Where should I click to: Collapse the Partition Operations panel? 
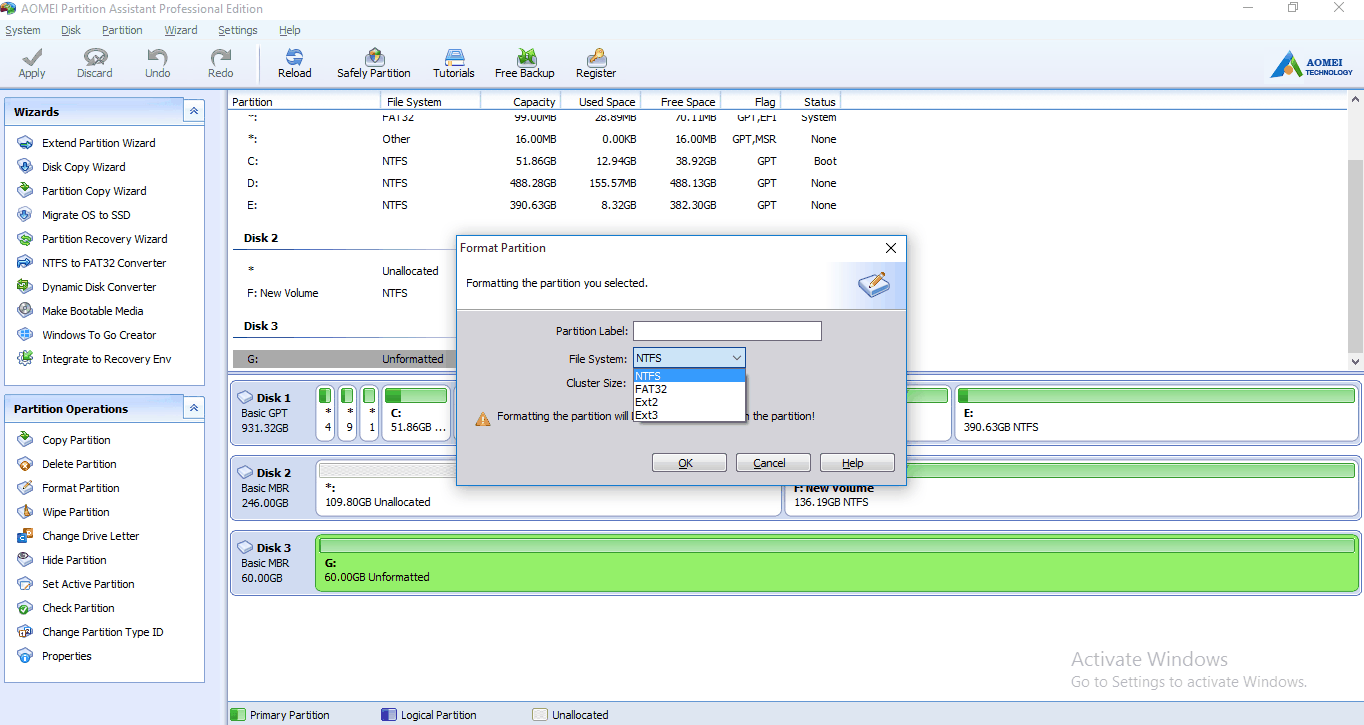194,408
